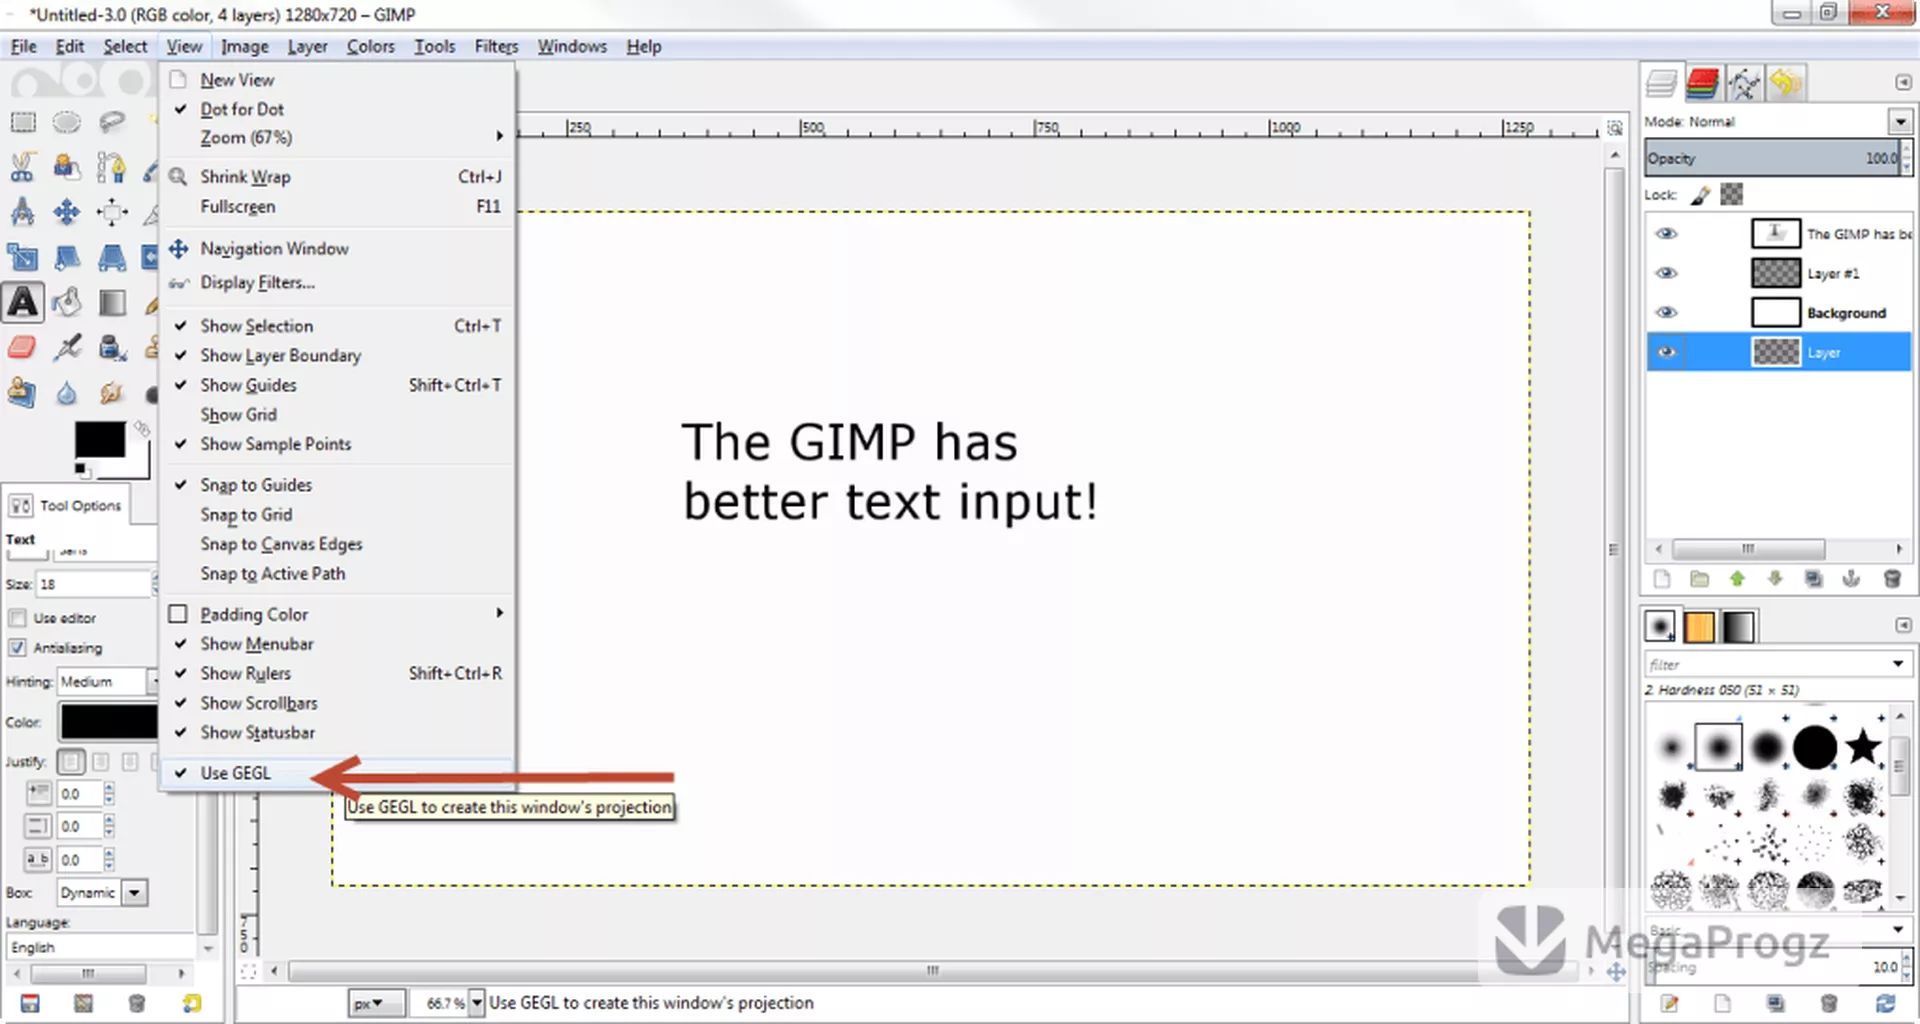Open the Layer menu
1920x1024 pixels.
(307, 46)
